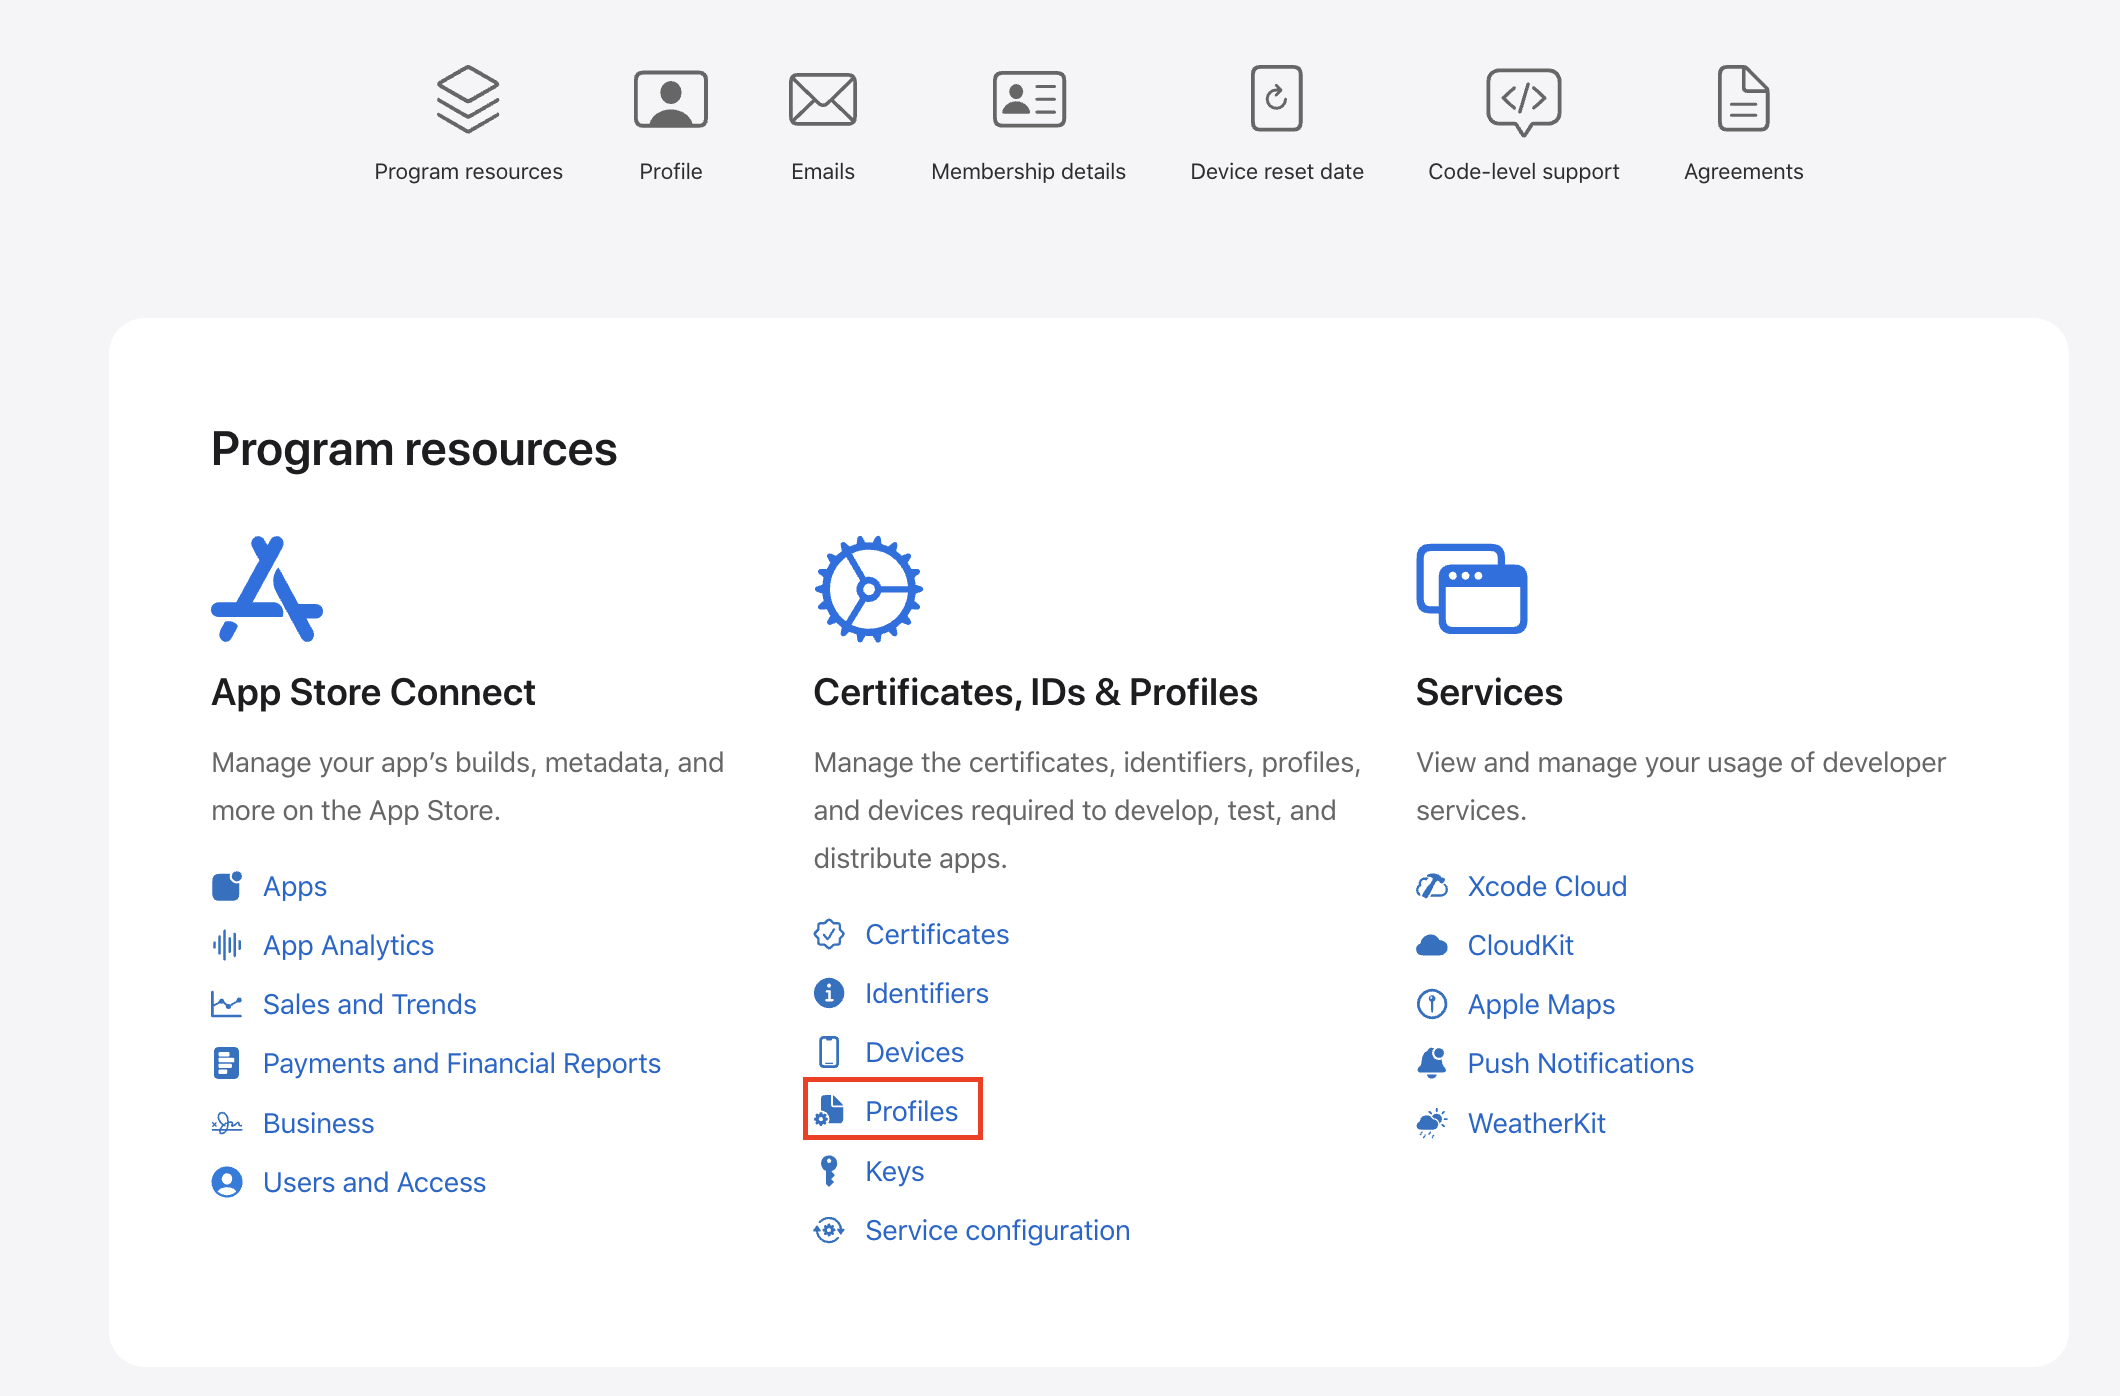Open Payments and Financial Reports

[461, 1063]
